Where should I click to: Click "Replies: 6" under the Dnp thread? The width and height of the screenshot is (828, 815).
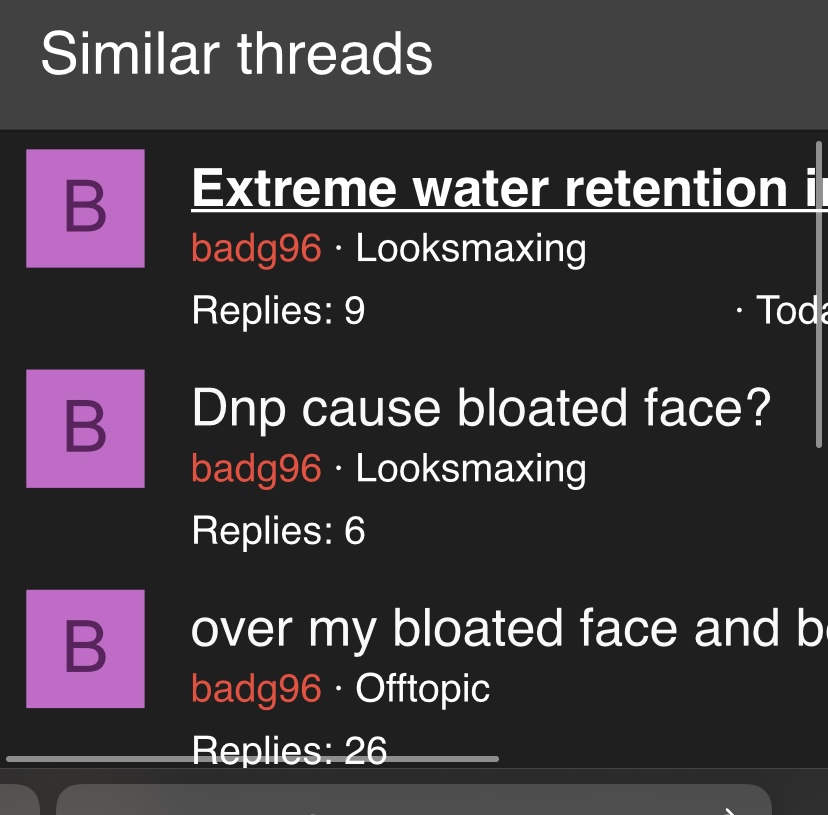click(x=278, y=530)
